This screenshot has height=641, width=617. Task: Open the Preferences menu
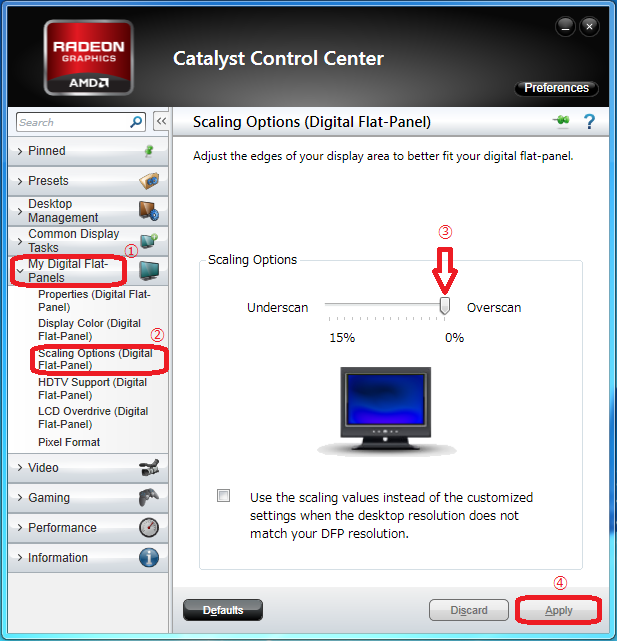(x=556, y=88)
